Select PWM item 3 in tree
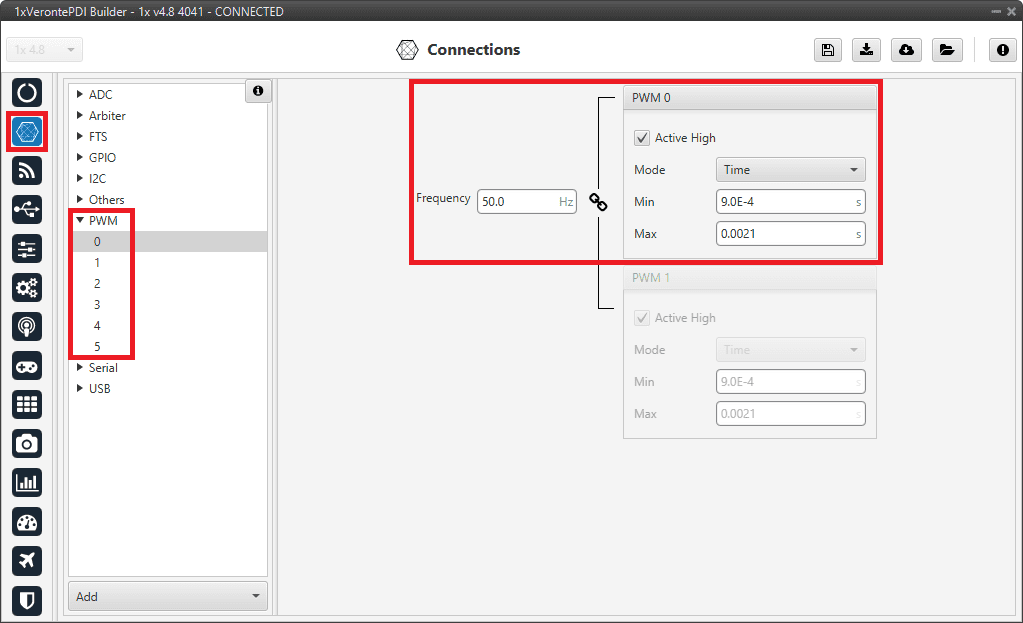This screenshot has height=623, width=1023. click(x=97, y=305)
